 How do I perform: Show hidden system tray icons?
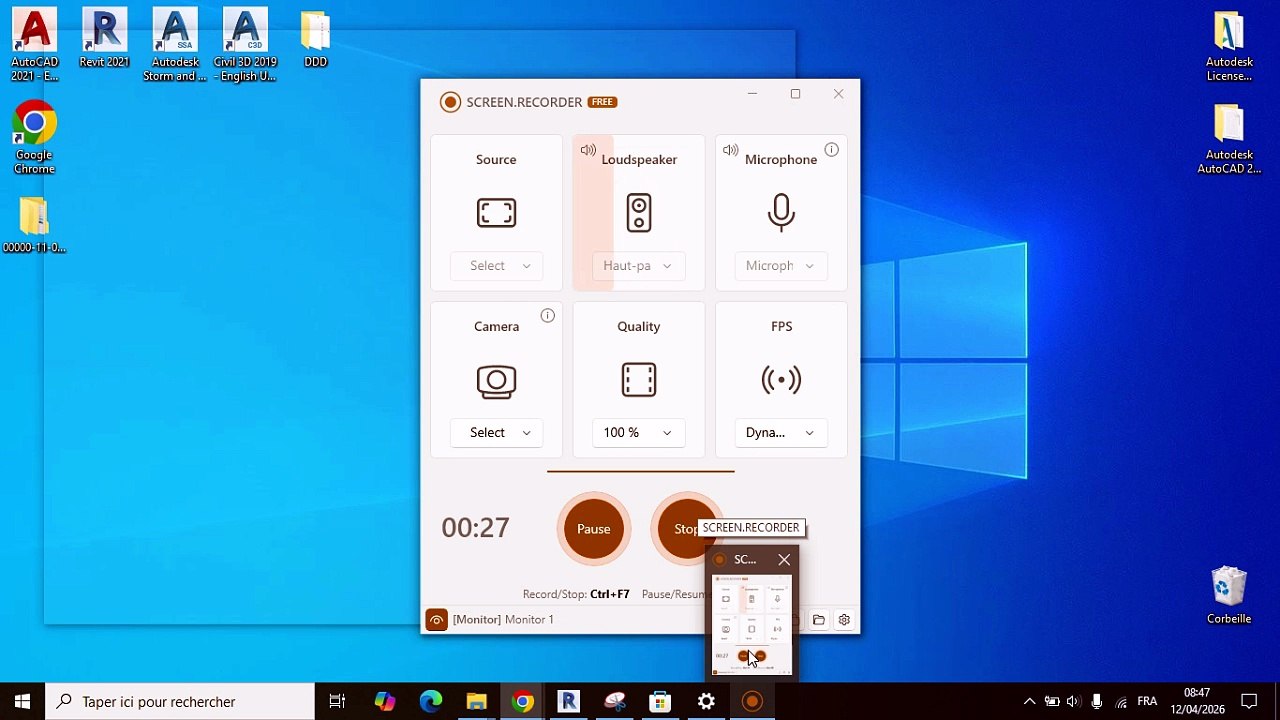[1029, 702]
